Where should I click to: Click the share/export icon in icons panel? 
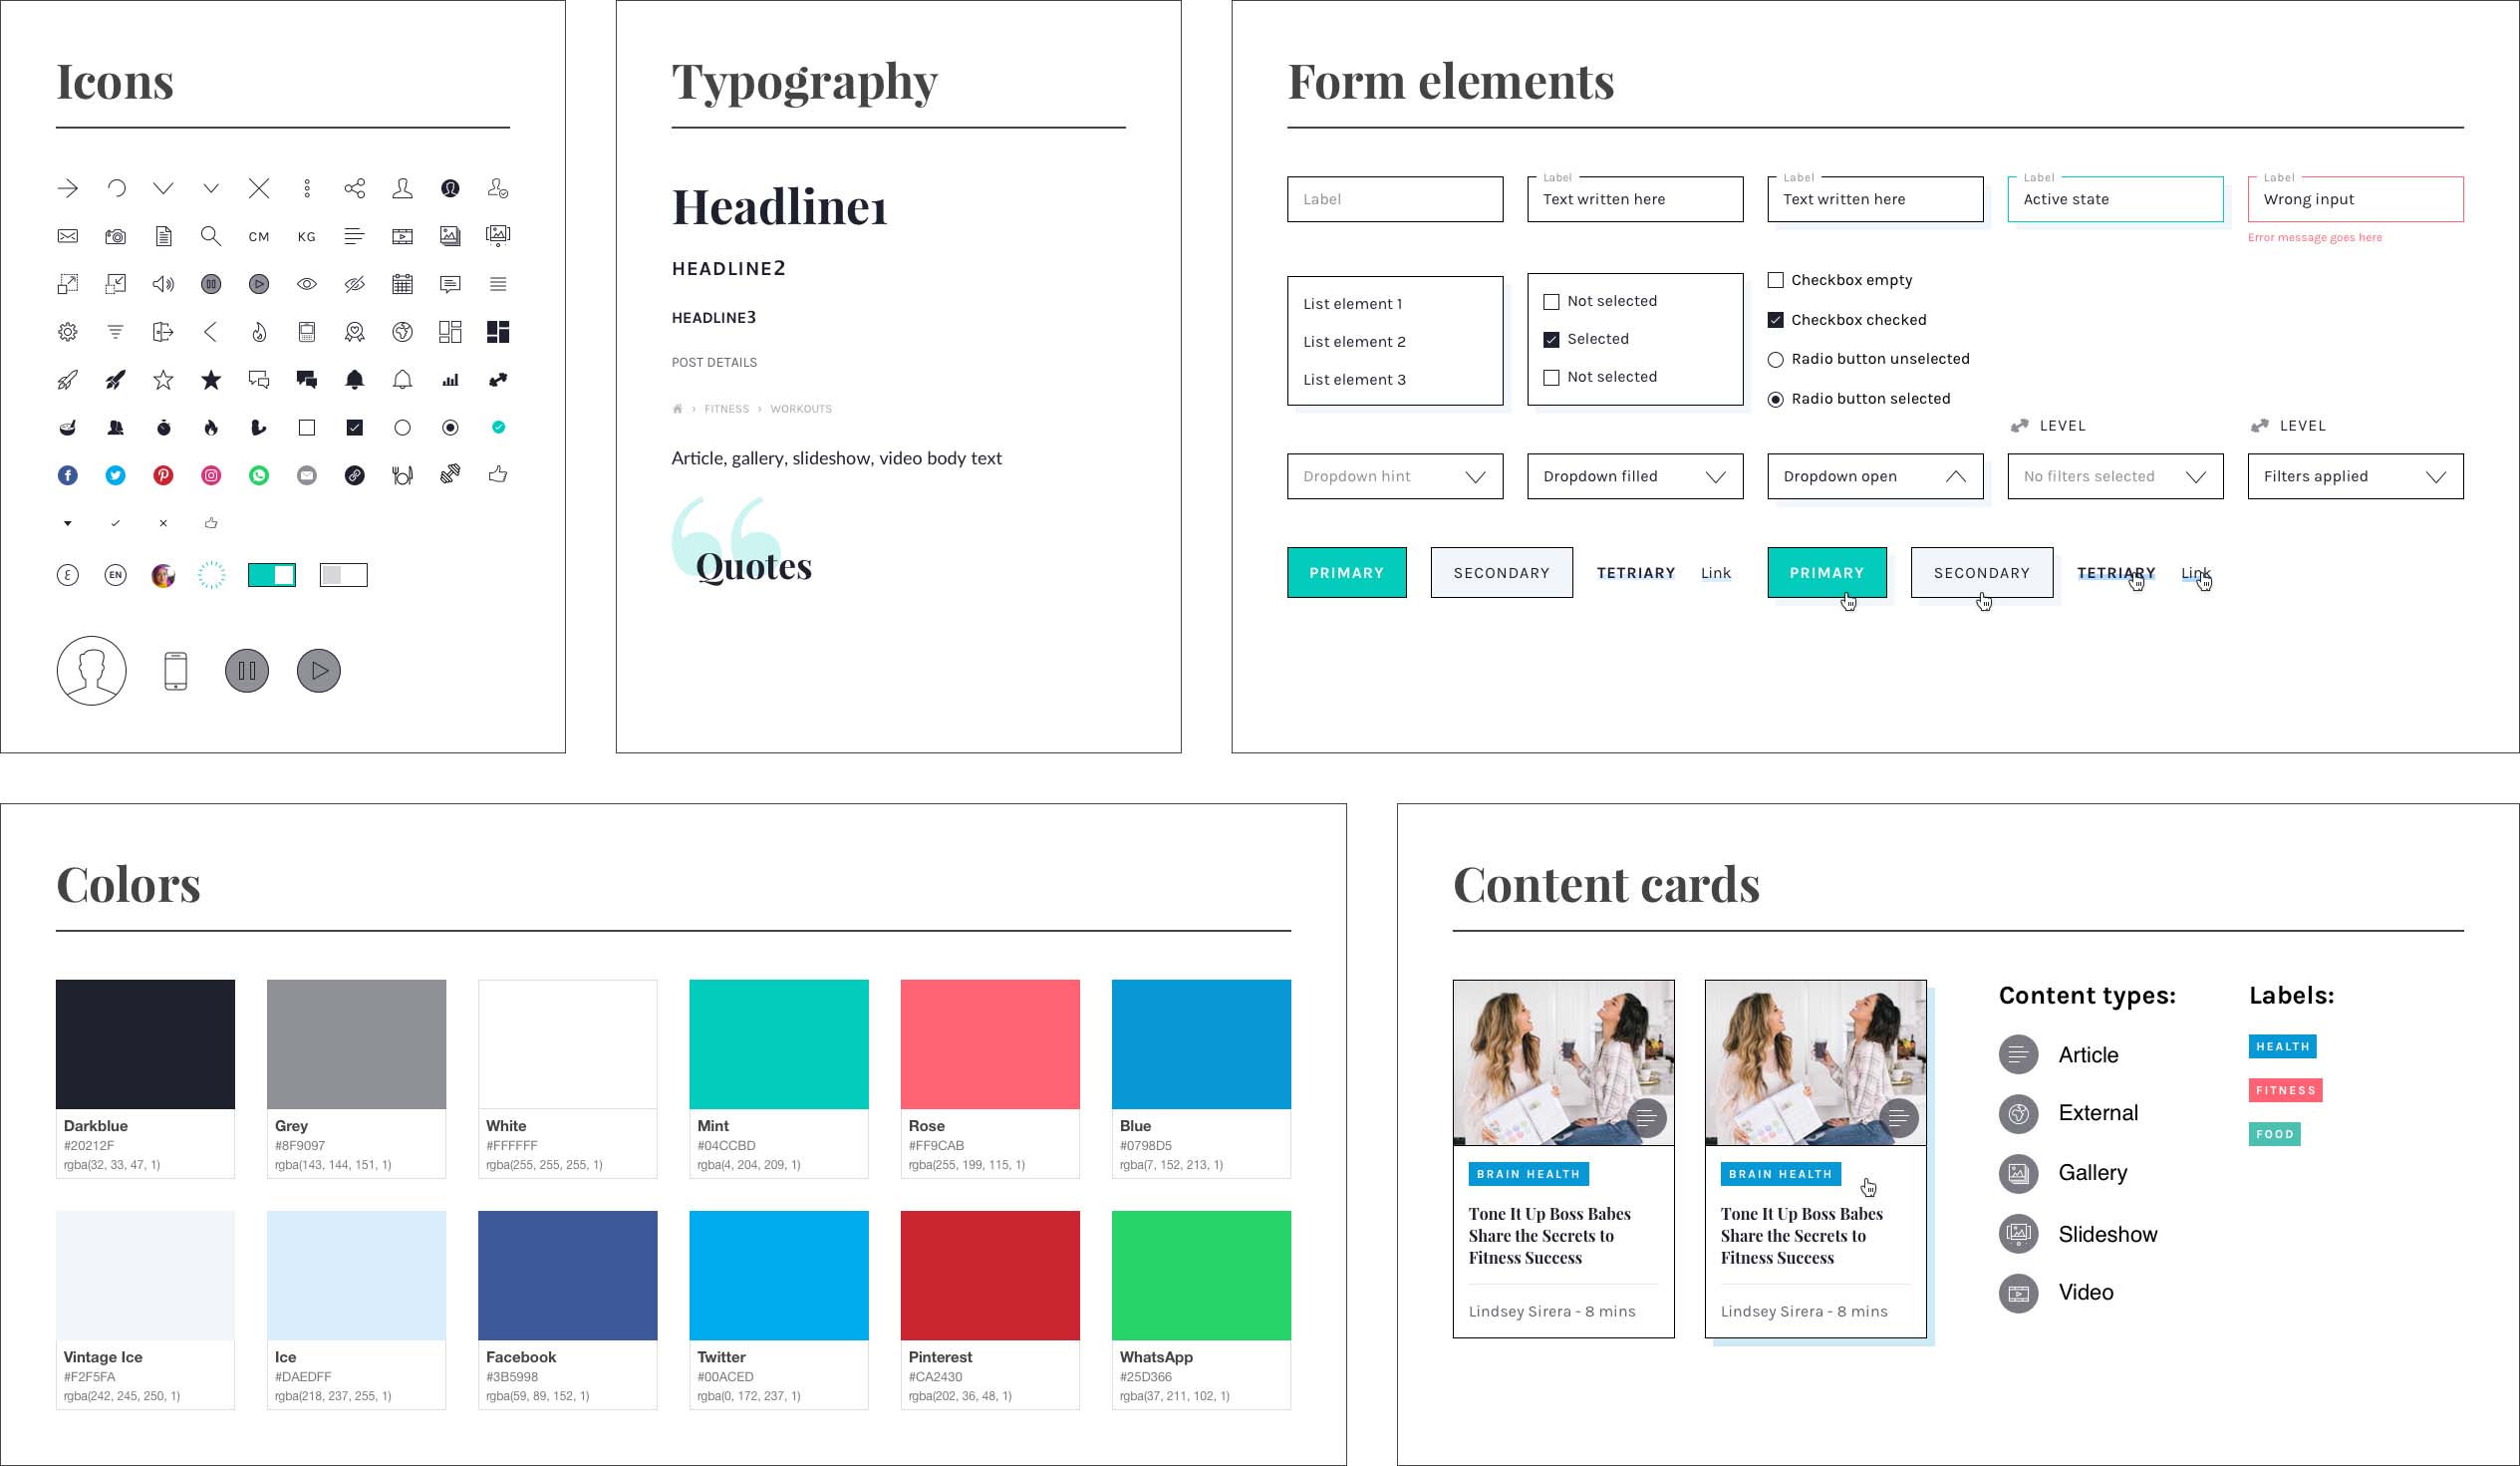(x=354, y=188)
